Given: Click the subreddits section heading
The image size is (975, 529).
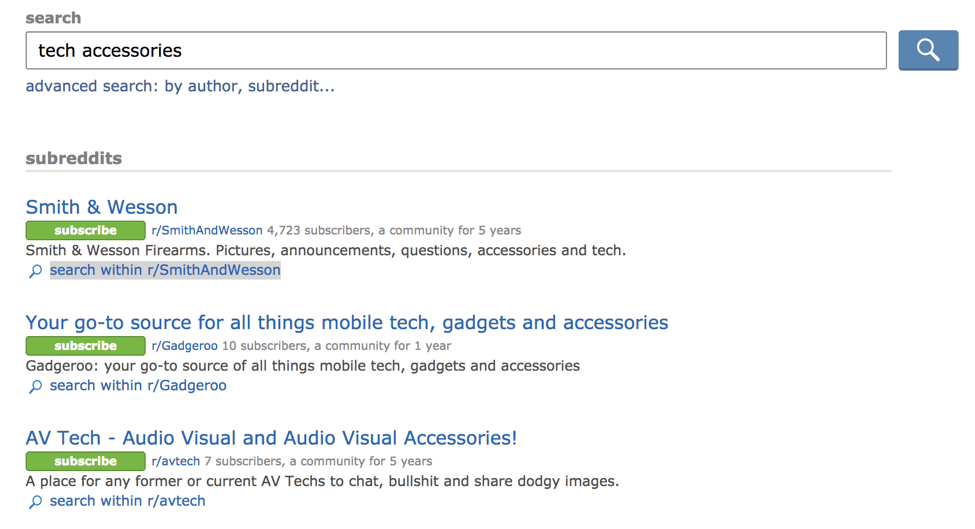Looking at the screenshot, I should [73, 158].
